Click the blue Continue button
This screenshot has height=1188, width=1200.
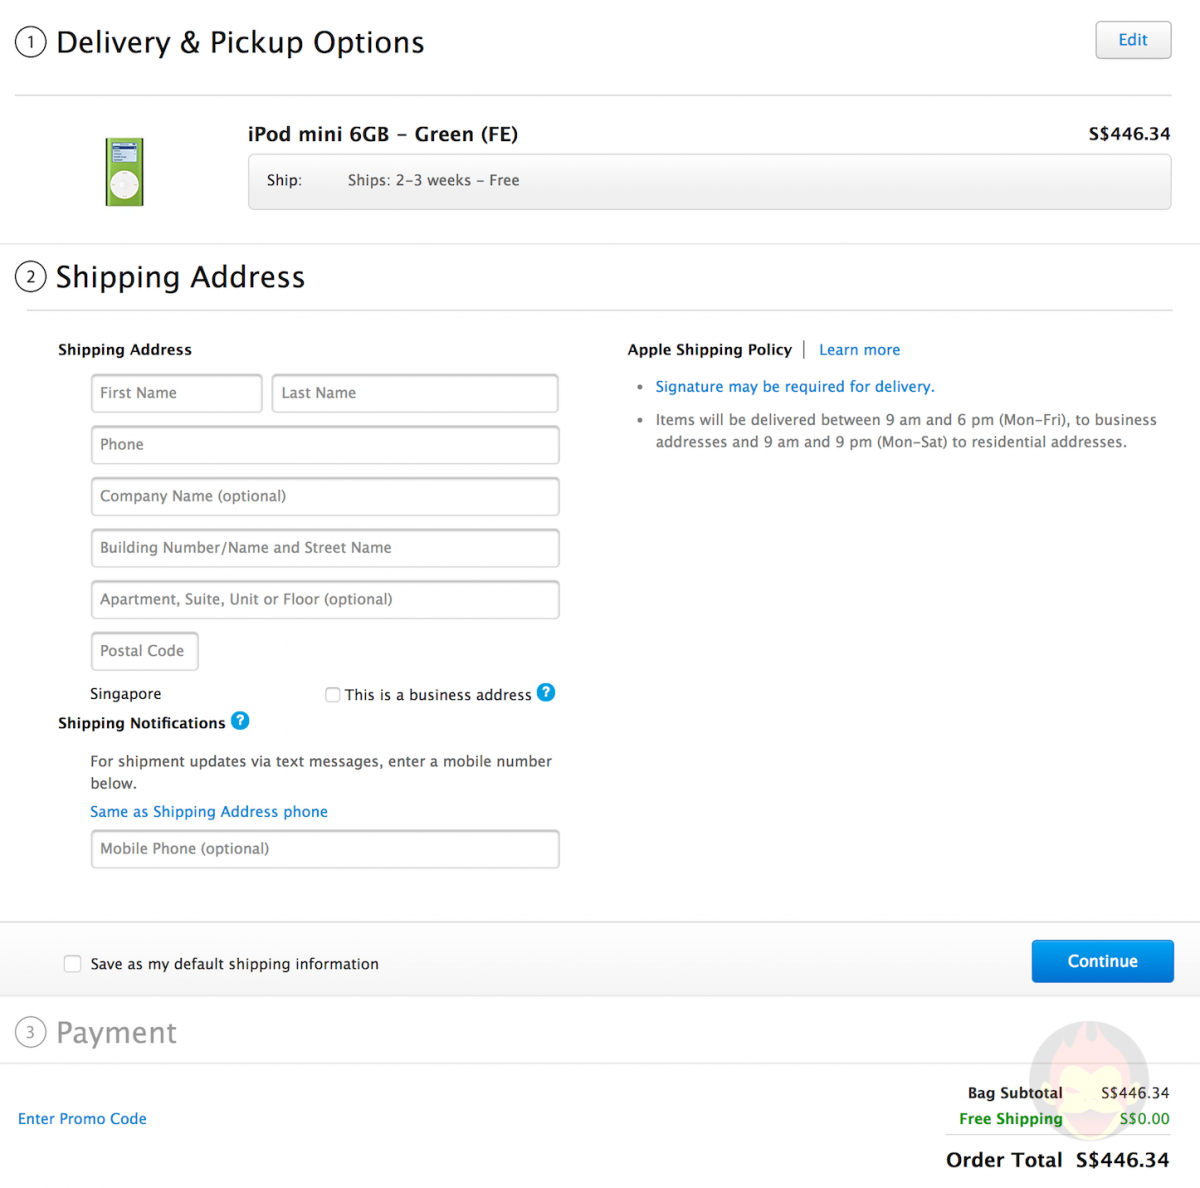(1102, 961)
